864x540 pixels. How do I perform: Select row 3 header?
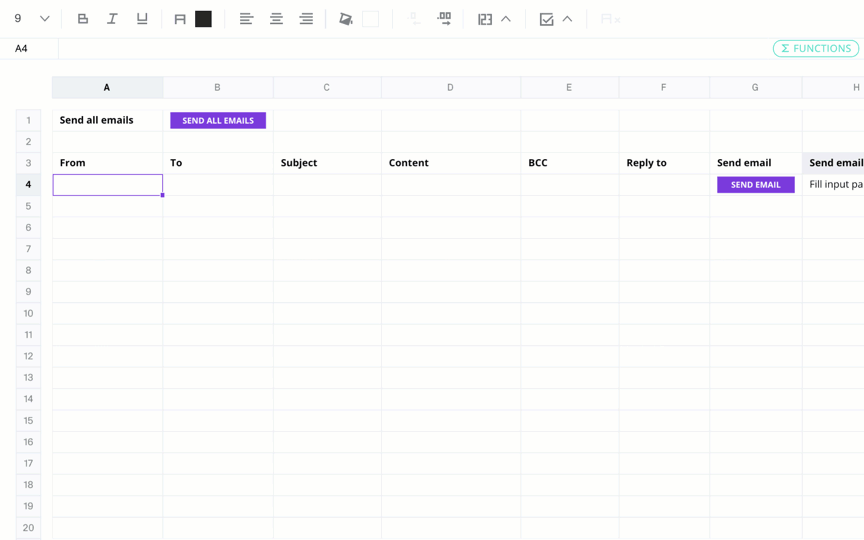29,163
